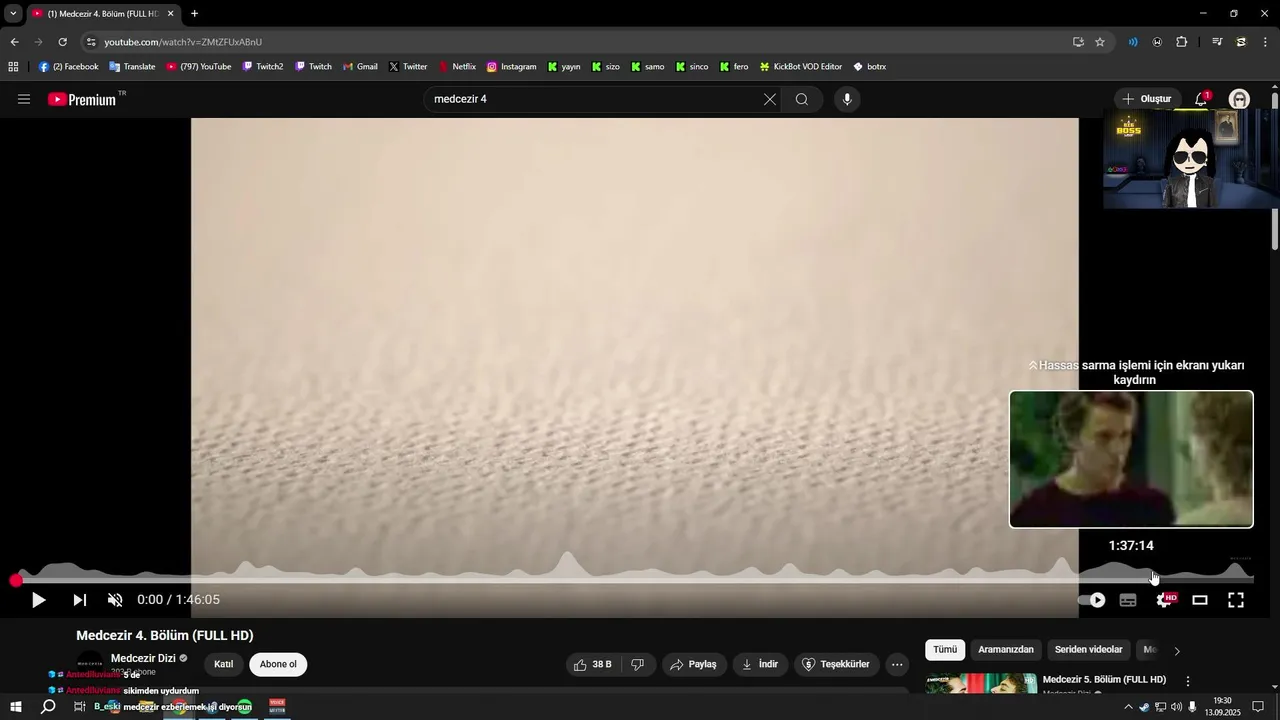The image size is (1280, 720).
Task: Open Teşekkürler thanks button
Action: tap(836, 664)
